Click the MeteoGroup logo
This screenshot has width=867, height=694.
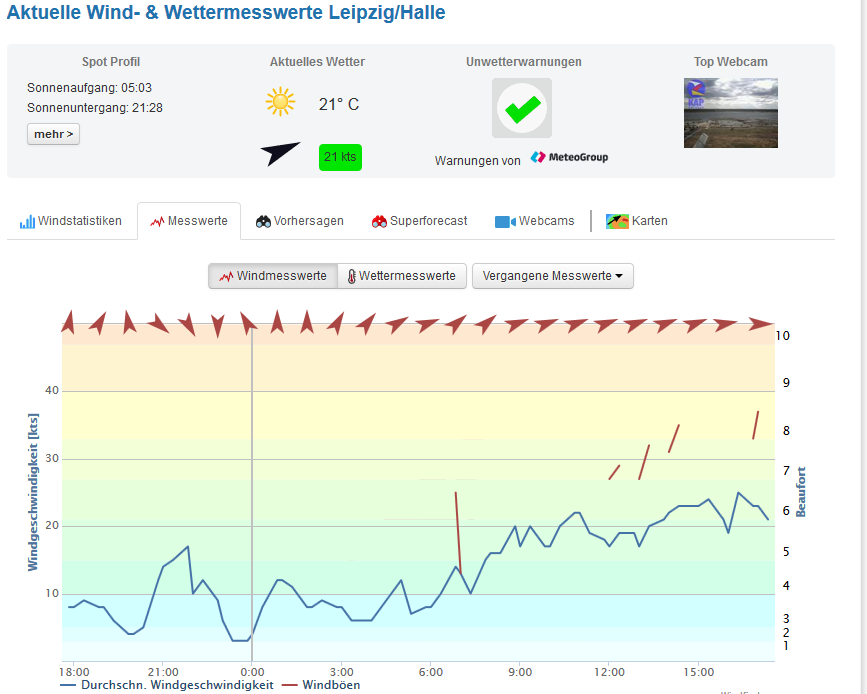pos(569,158)
